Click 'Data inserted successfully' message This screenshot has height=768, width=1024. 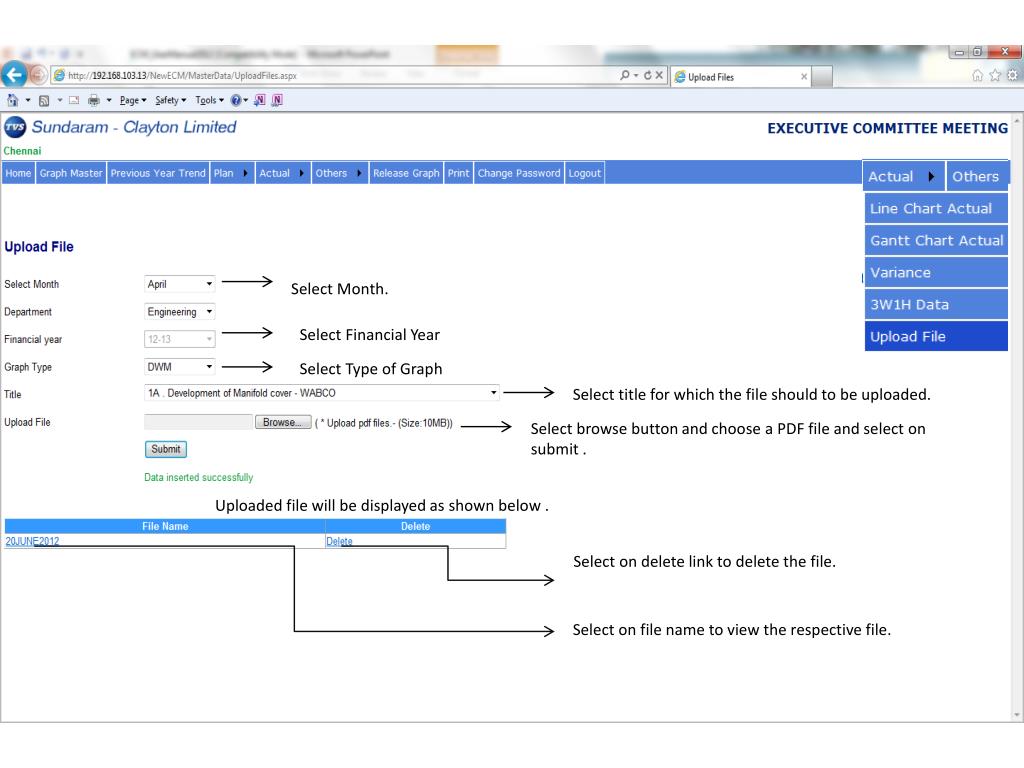(x=199, y=477)
